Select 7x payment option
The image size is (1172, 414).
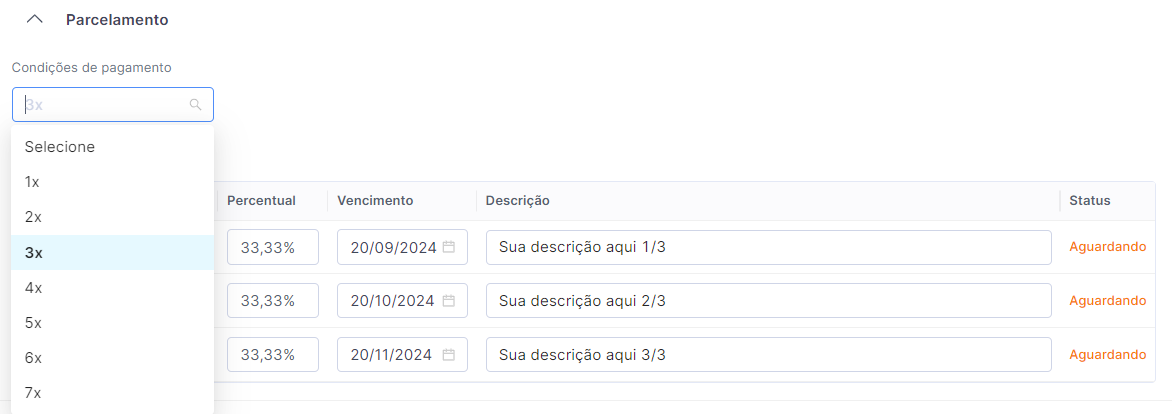(33, 393)
